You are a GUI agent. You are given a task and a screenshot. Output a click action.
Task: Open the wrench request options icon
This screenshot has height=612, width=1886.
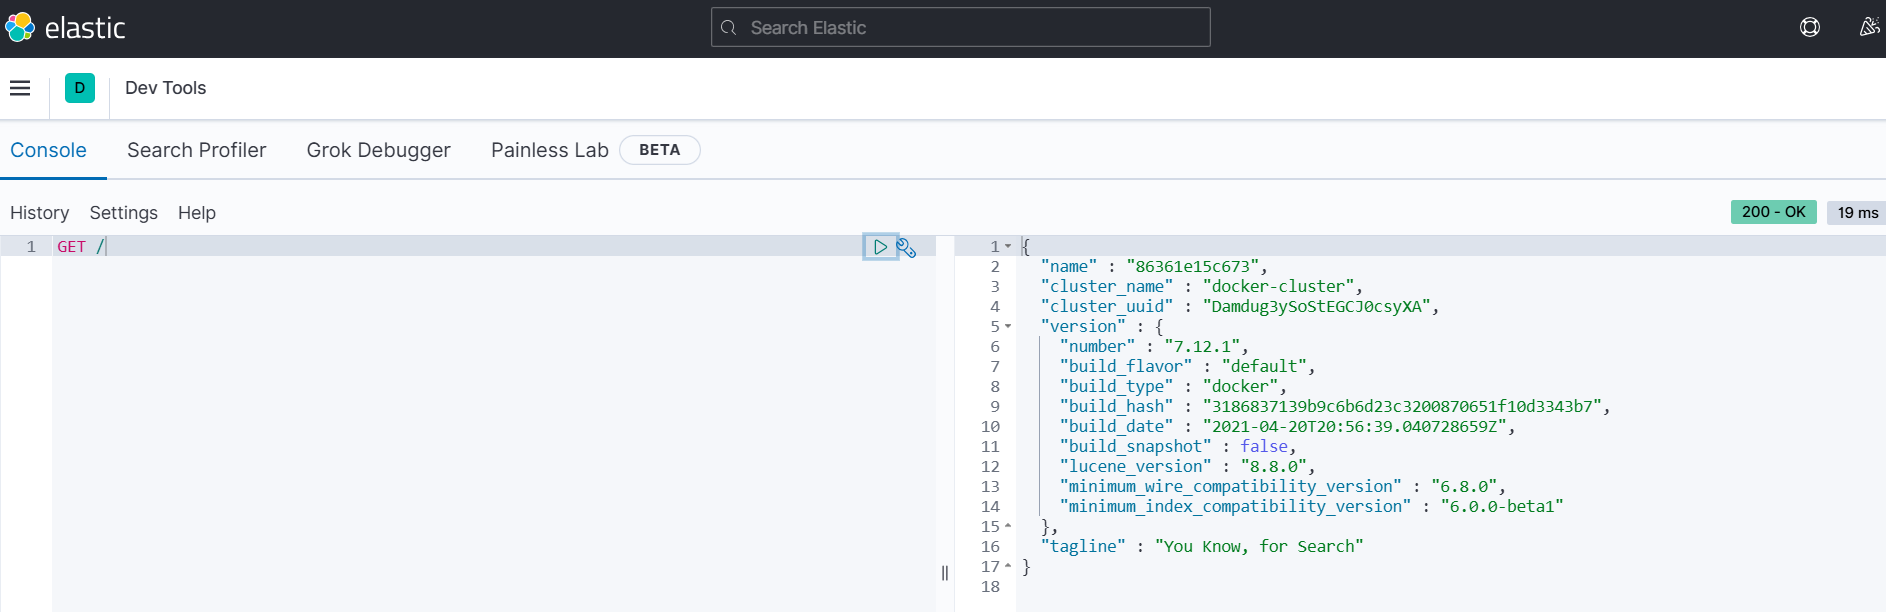(x=906, y=247)
